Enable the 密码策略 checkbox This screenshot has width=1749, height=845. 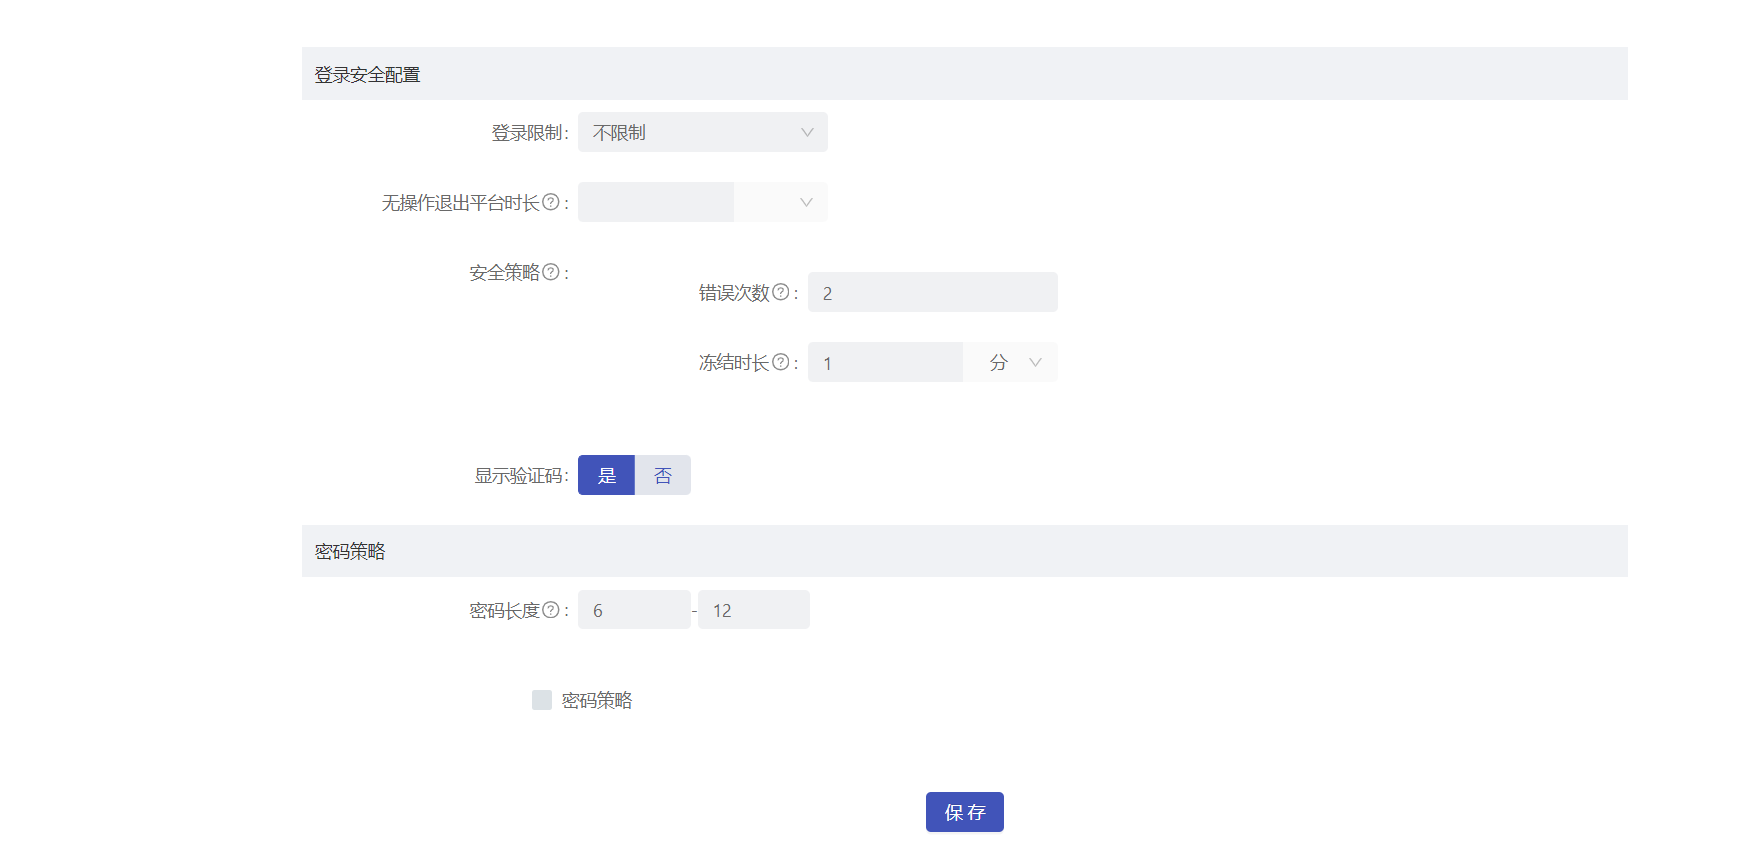tap(542, 700)
